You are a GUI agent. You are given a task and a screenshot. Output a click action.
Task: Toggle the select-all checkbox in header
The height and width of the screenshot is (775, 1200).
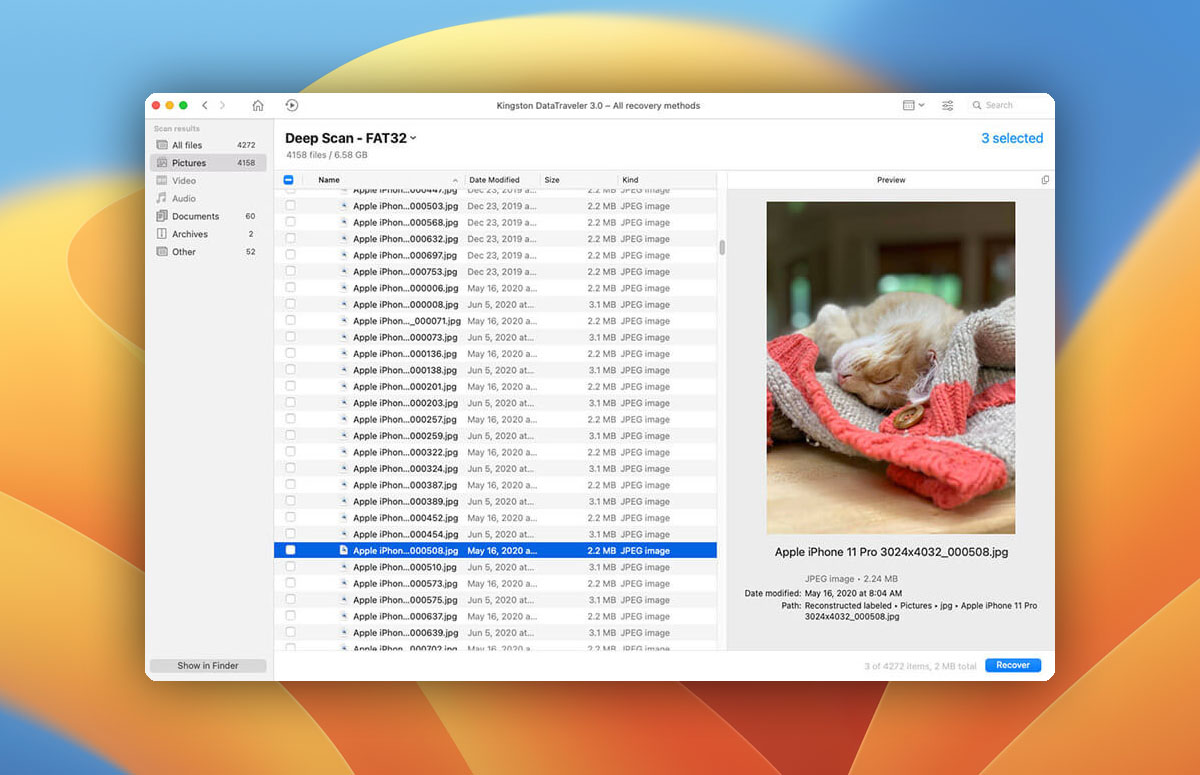289,180
